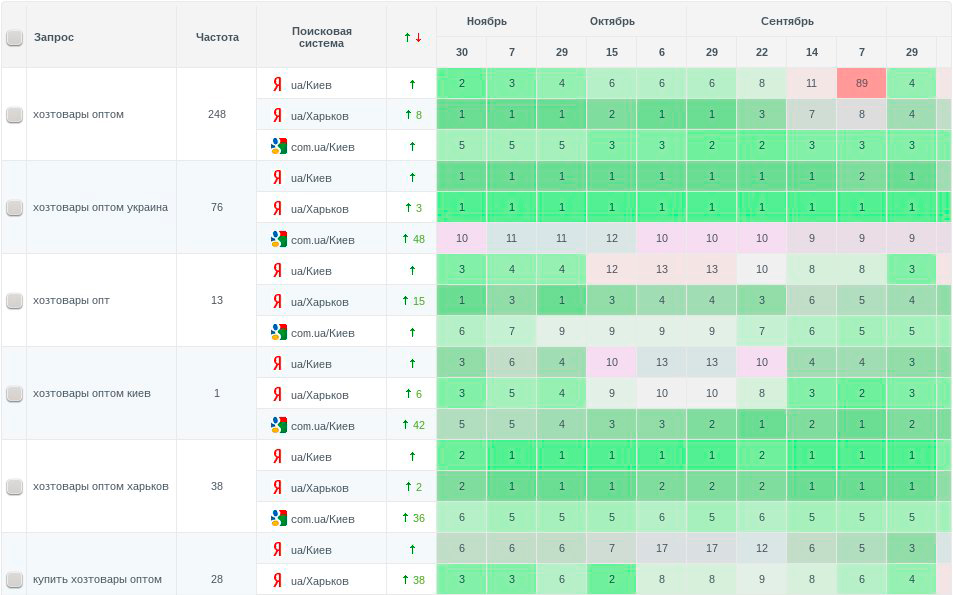Click the red cell with position 89
This screenshot has height=595, width=953.
pos(861,84)
